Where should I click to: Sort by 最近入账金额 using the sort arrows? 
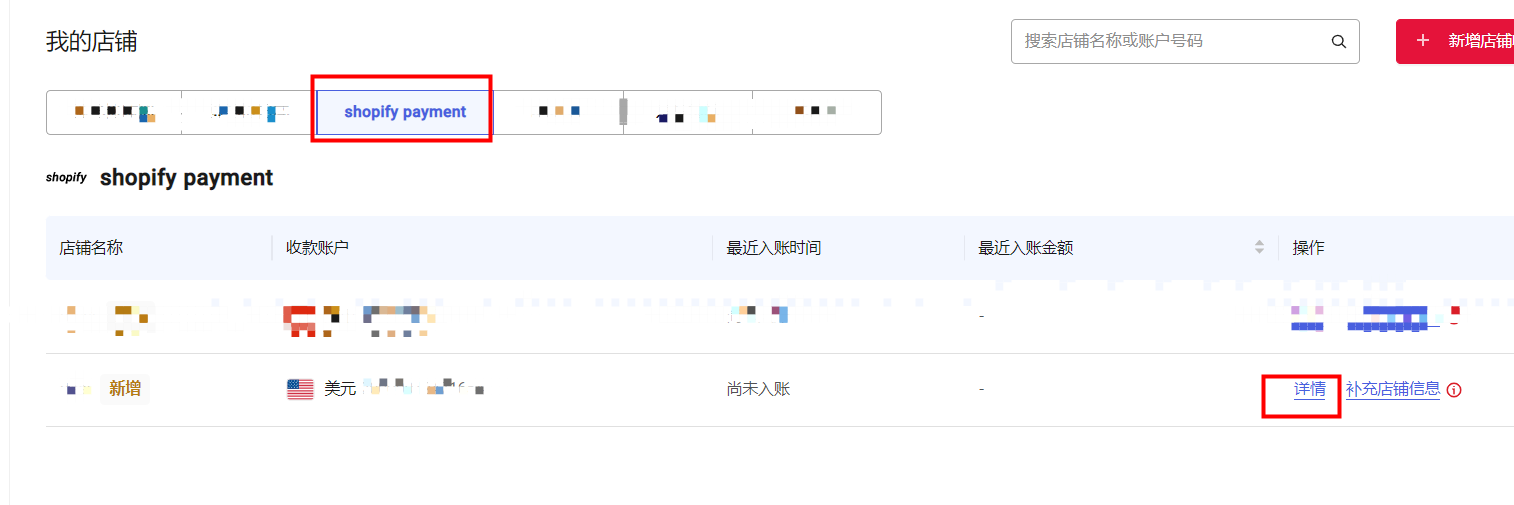tap(1259, 247)
